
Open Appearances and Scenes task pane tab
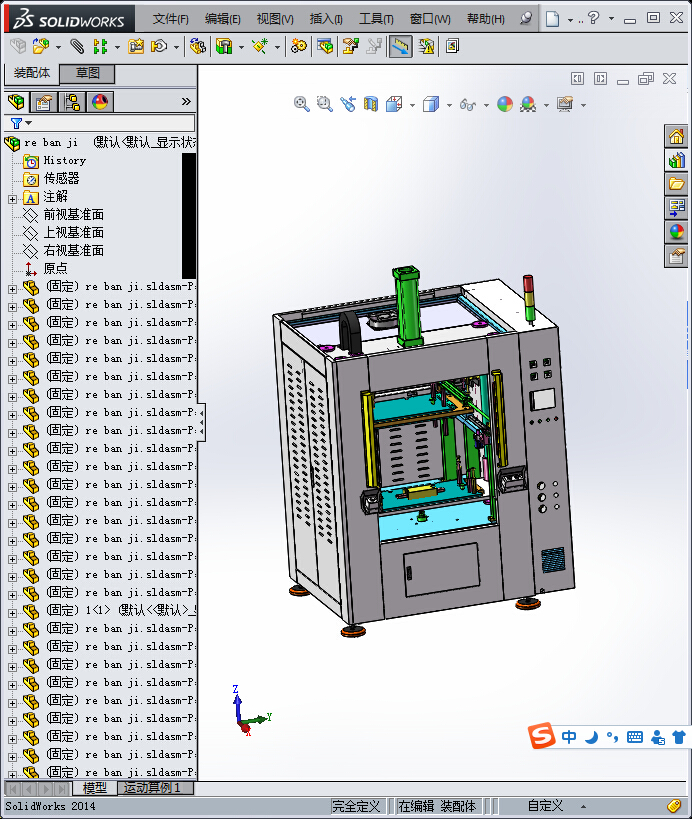pos(676,232)
